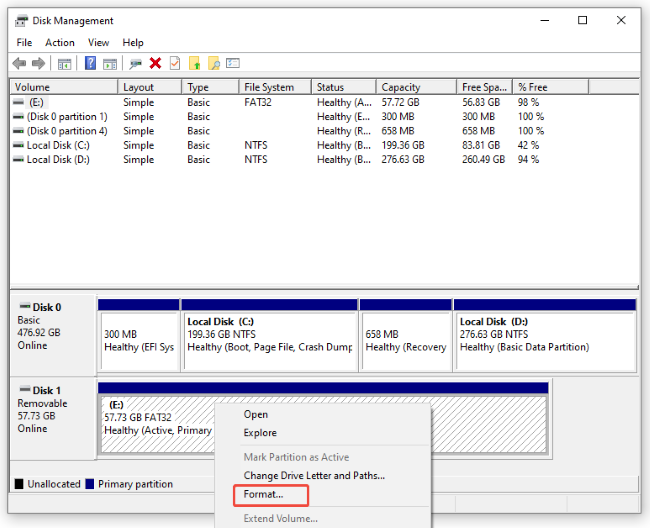
Task: Sort by the Status column header
Action: pyautogui.click(x=344, y=87)
